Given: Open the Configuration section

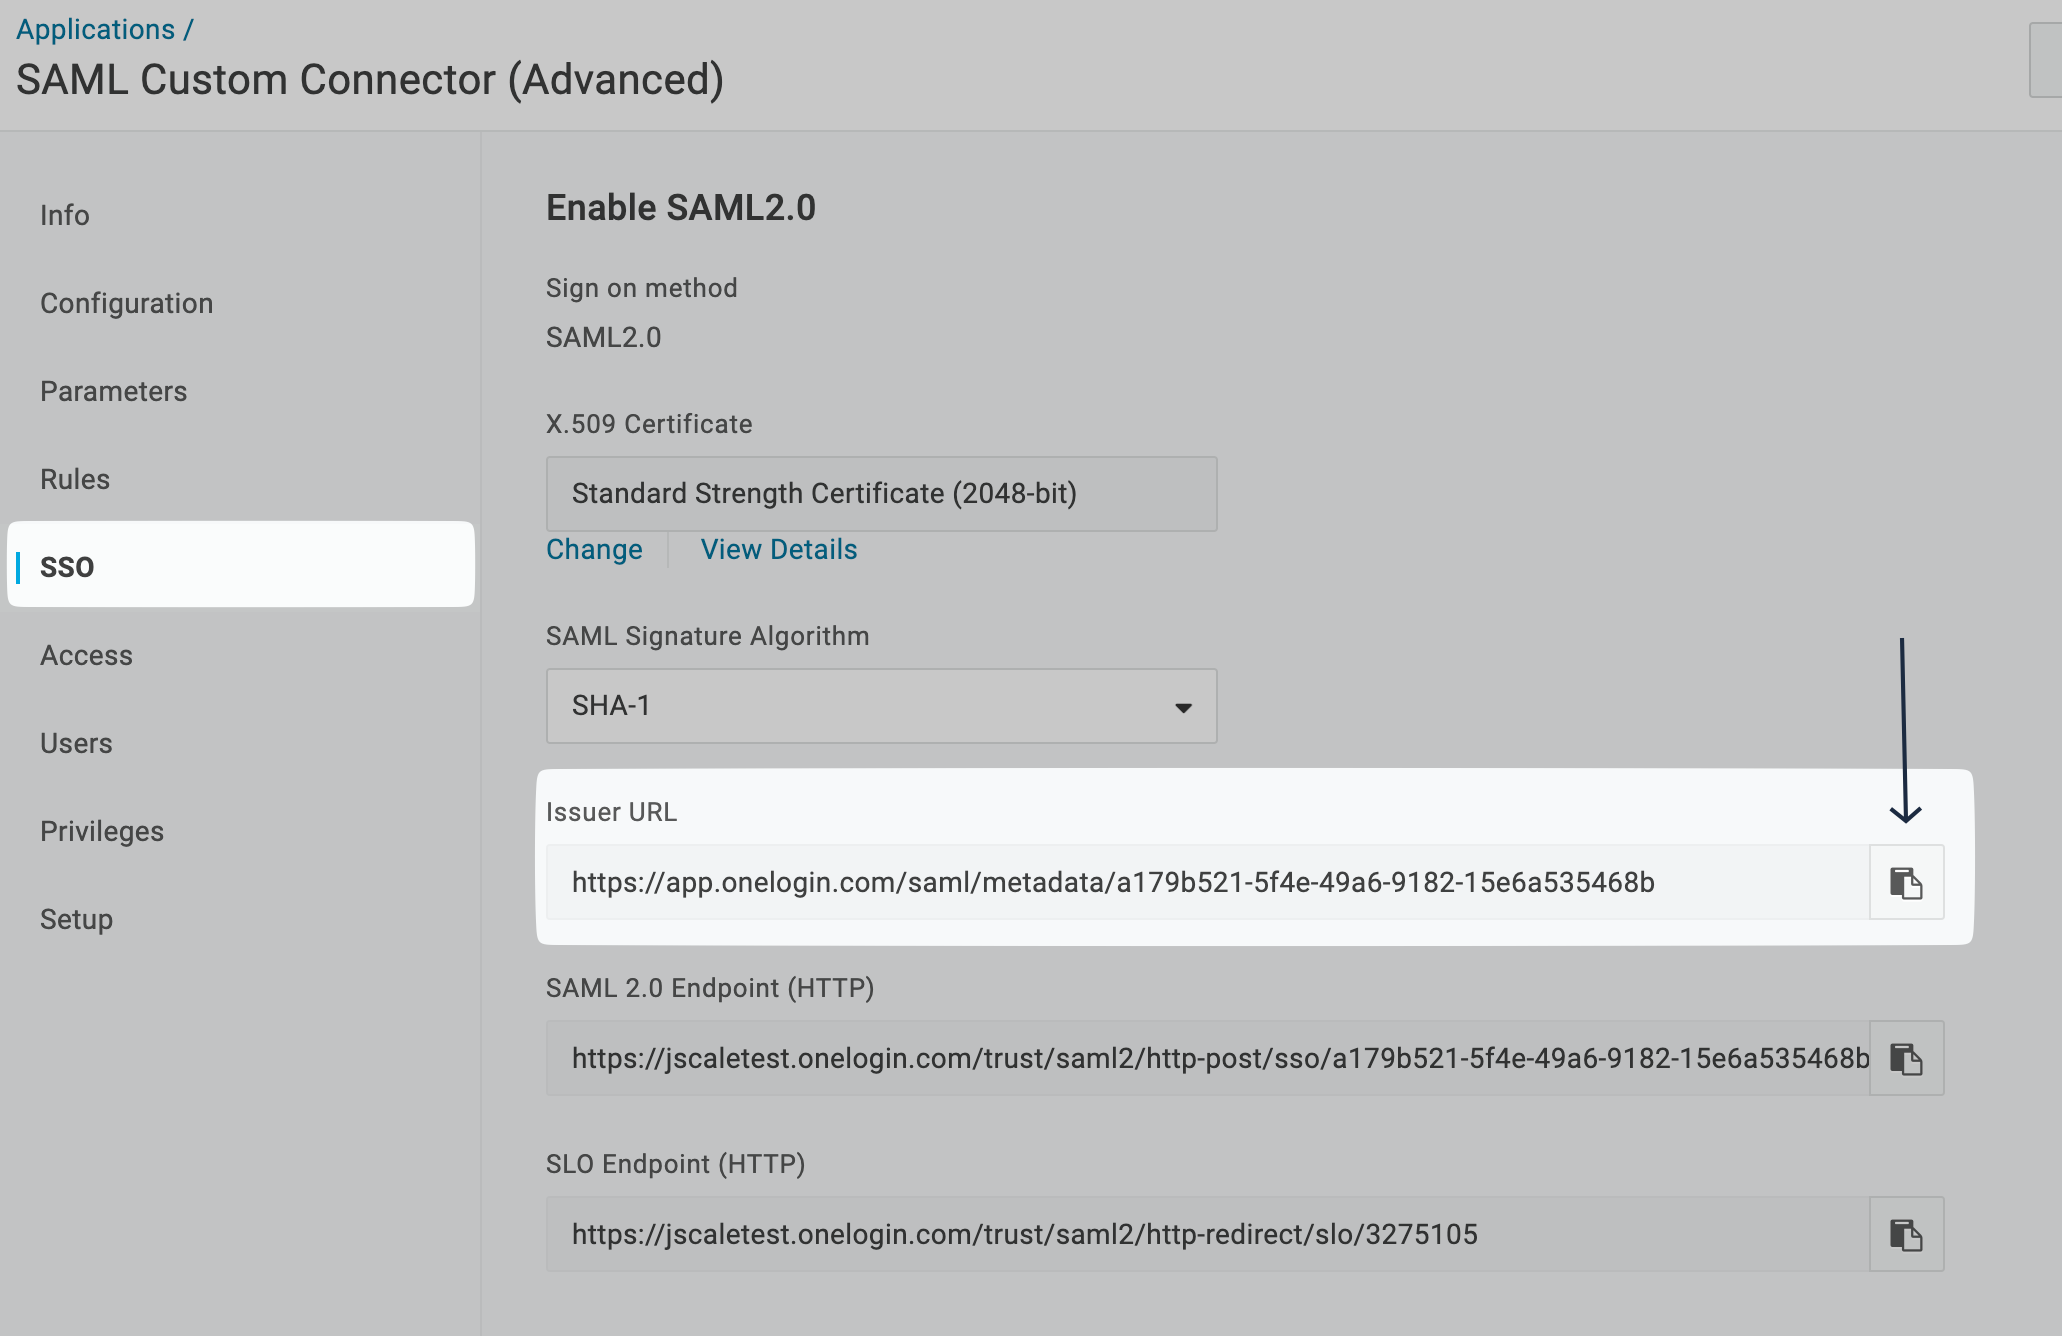Looking at the screenshot, I should pos(126,303).
